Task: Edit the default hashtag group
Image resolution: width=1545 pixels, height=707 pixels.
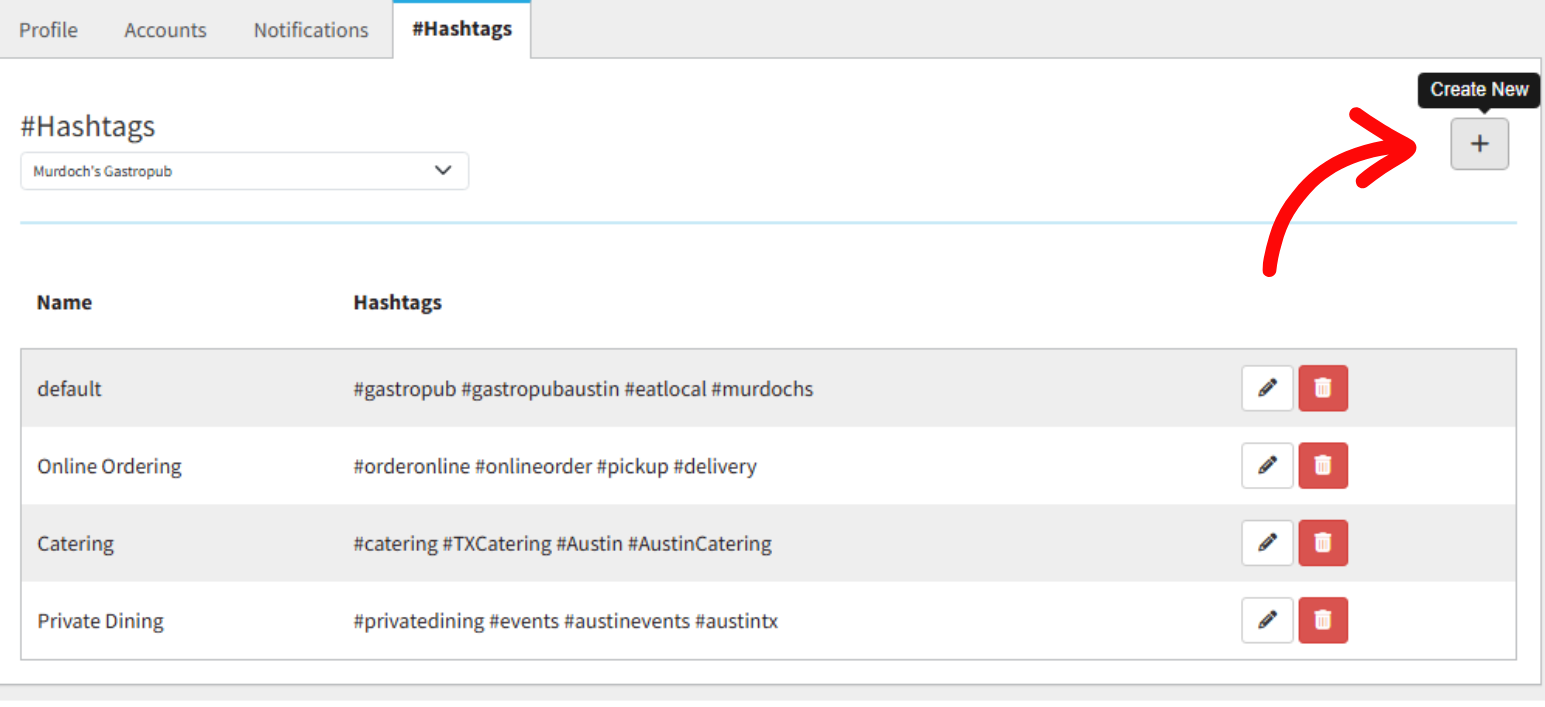Action: [x=1267, y=388]
